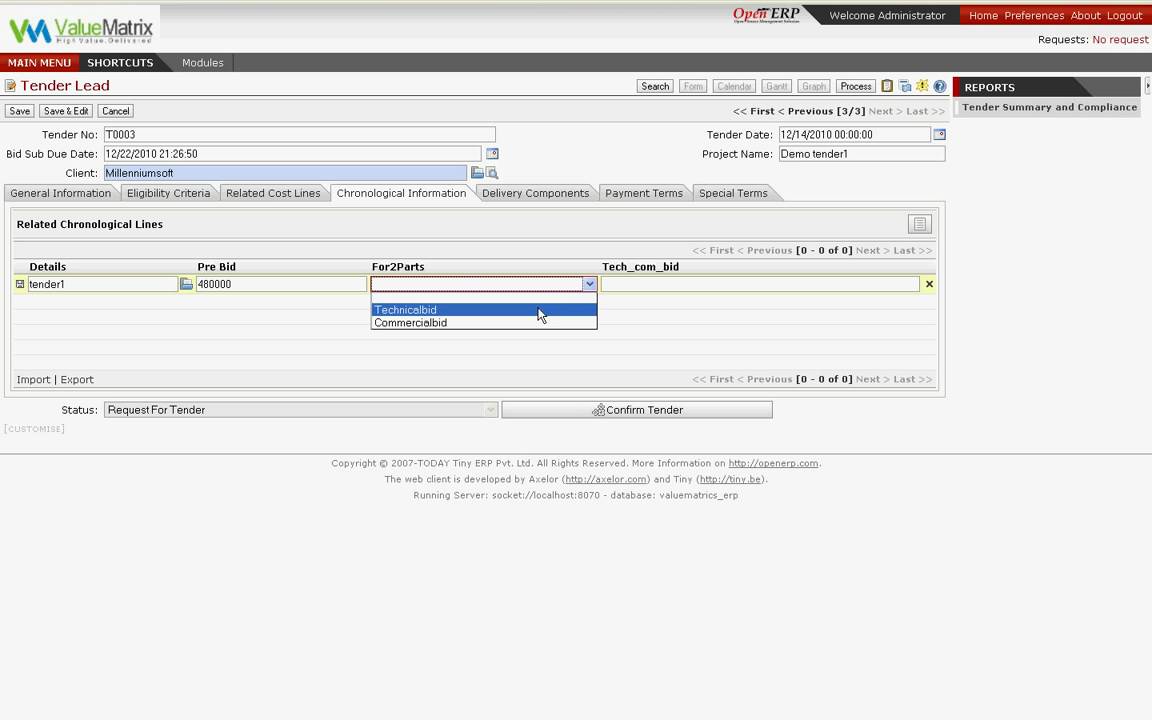Click Save & Edit button
1152x720 pixels.
(66, 111)
